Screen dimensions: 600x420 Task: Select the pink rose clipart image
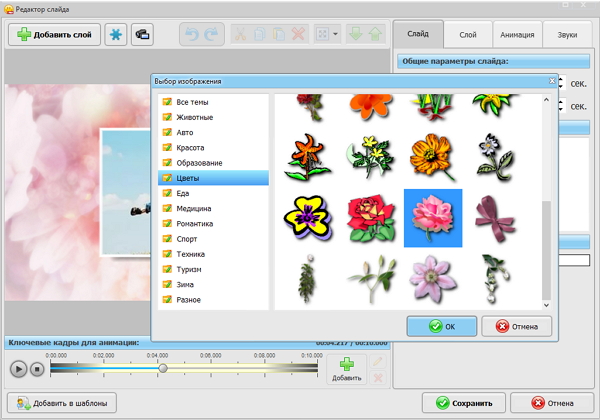[x=432, y=216]
